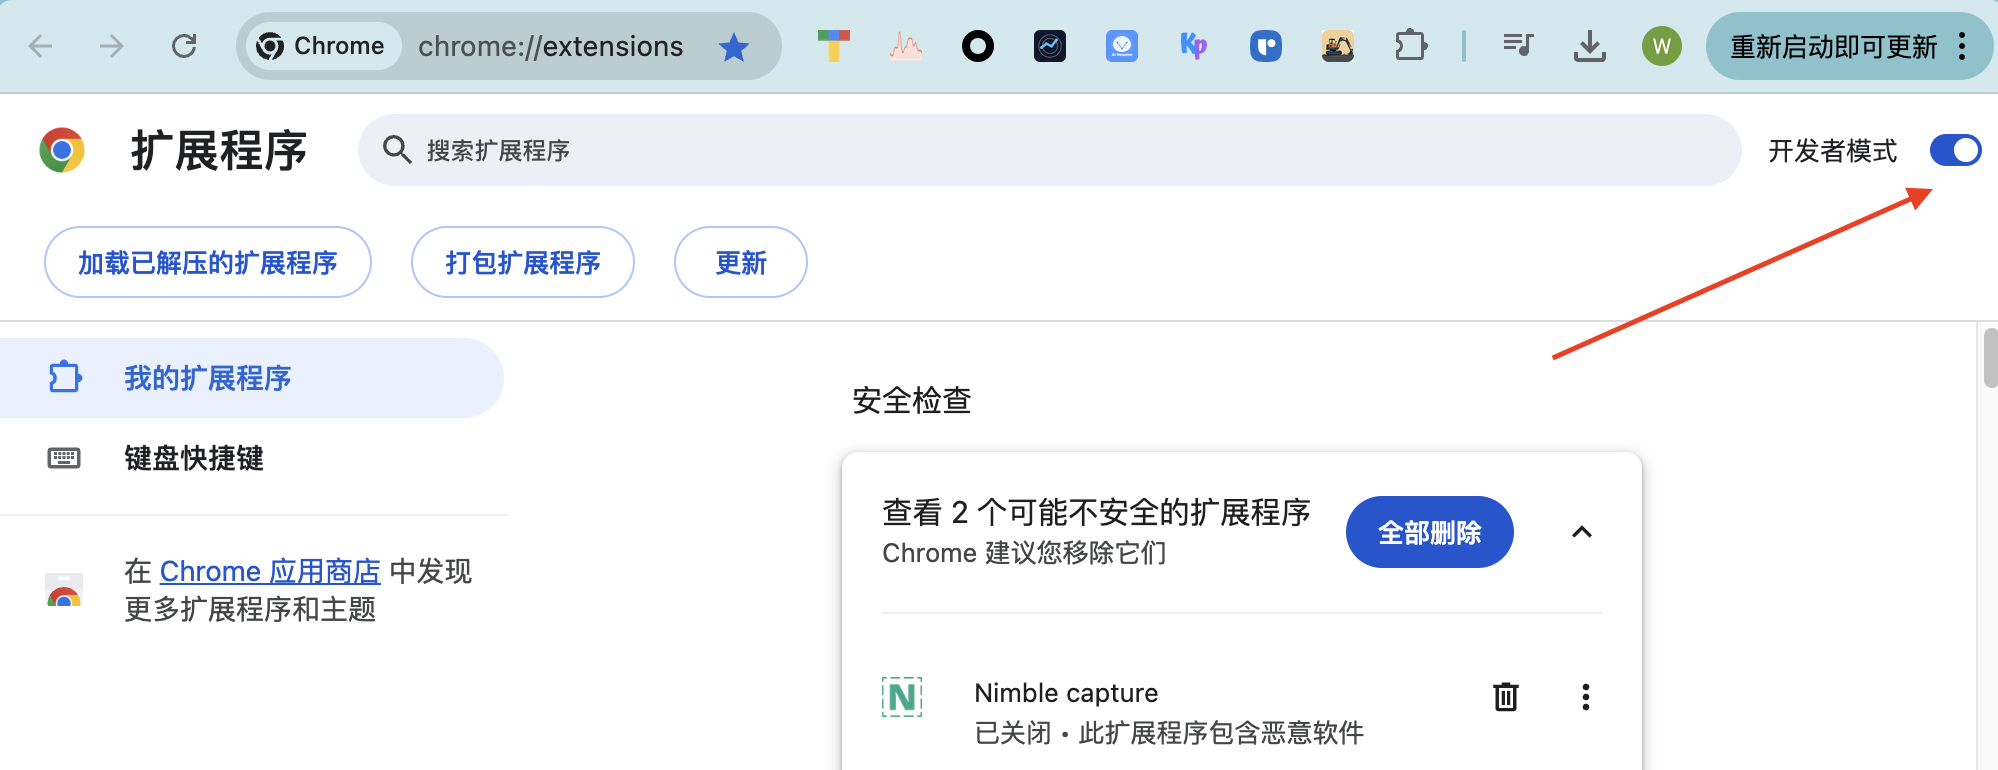Screen dimensions: 1998x770
Task: Reload the extensions page
Action: point(184,46)
